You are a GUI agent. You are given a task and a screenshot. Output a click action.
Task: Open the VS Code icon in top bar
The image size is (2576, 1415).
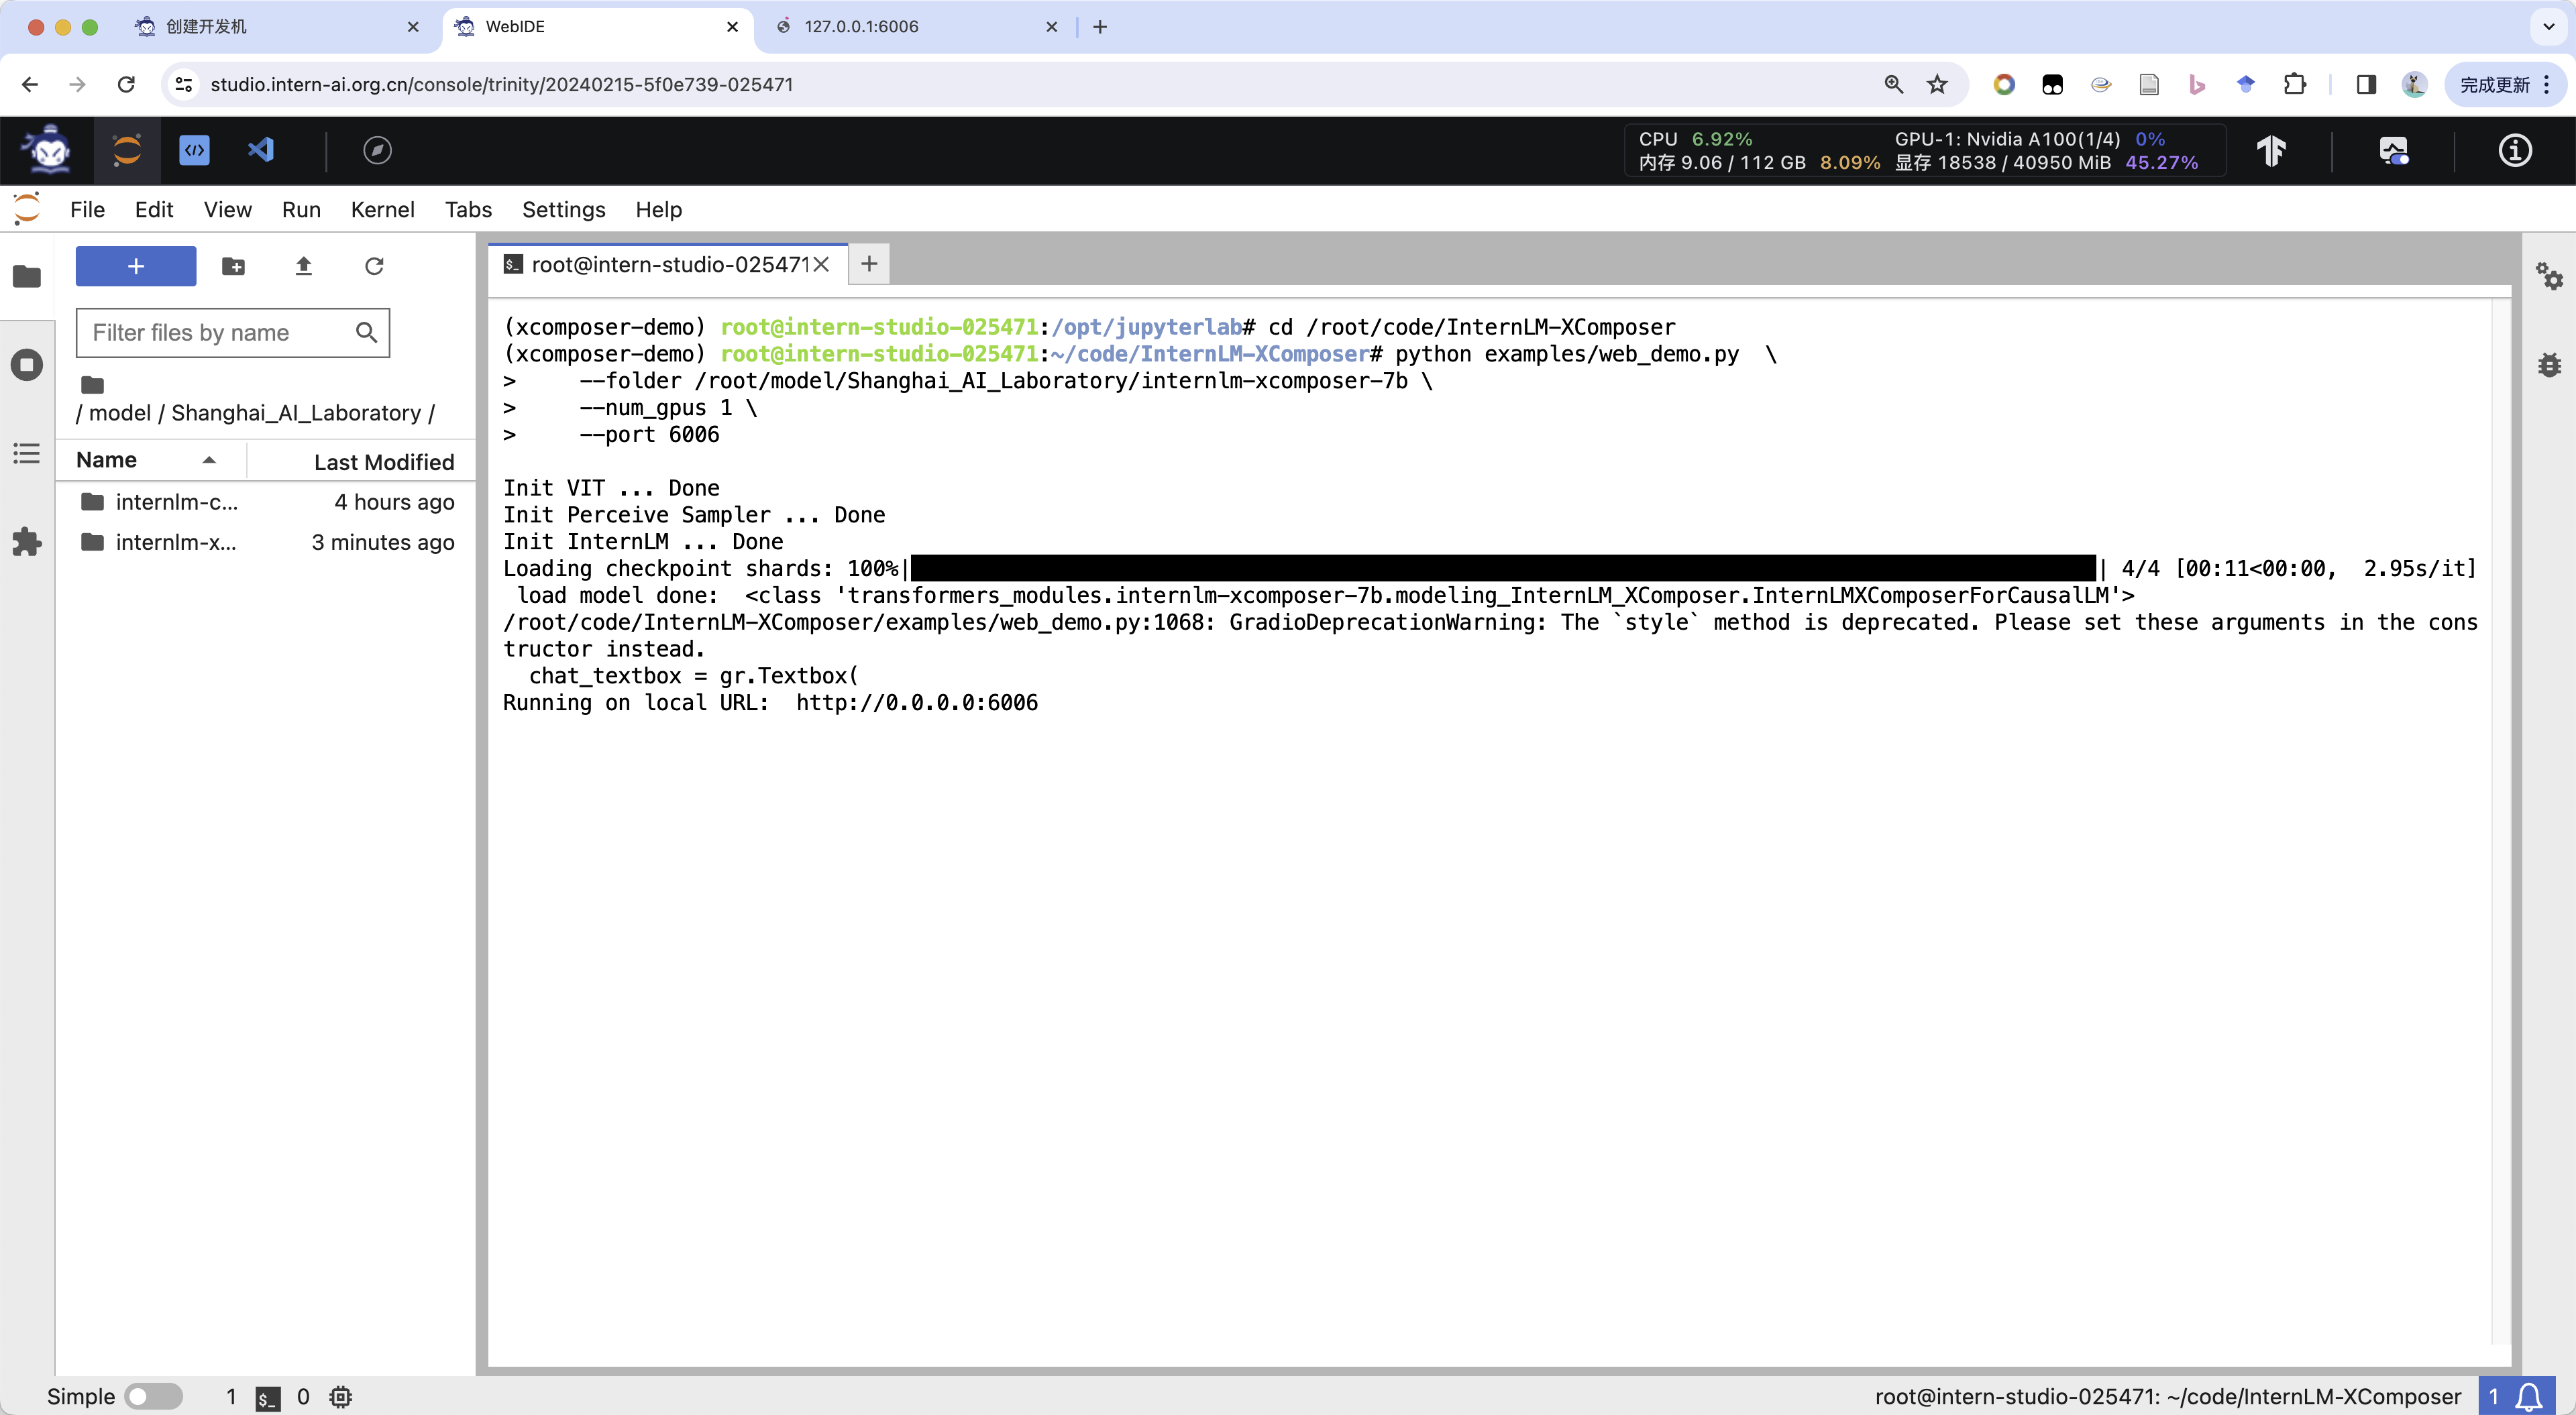click(x=261, y=150)
